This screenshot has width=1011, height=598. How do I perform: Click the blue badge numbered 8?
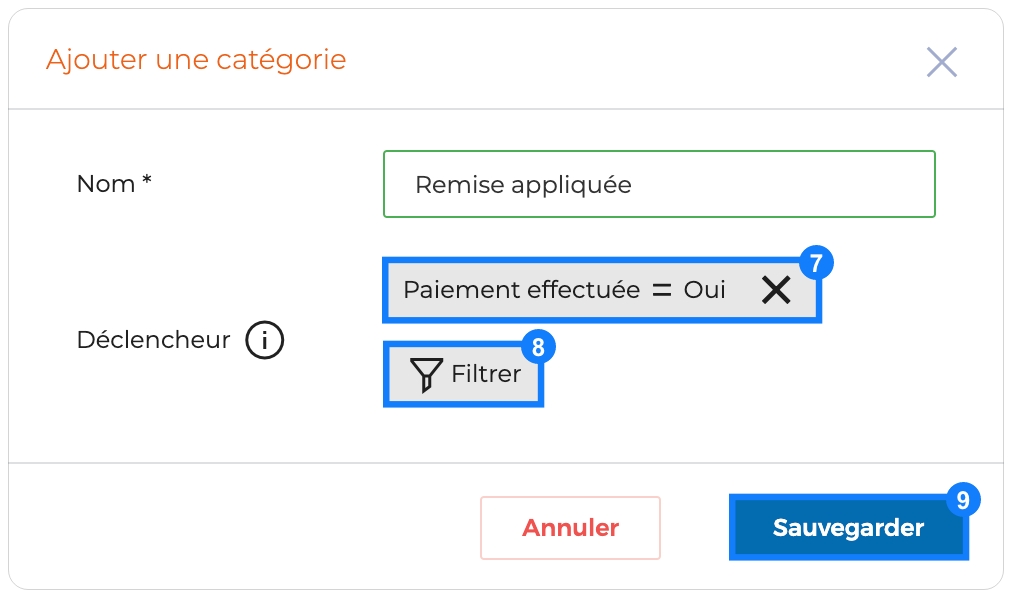538,347
